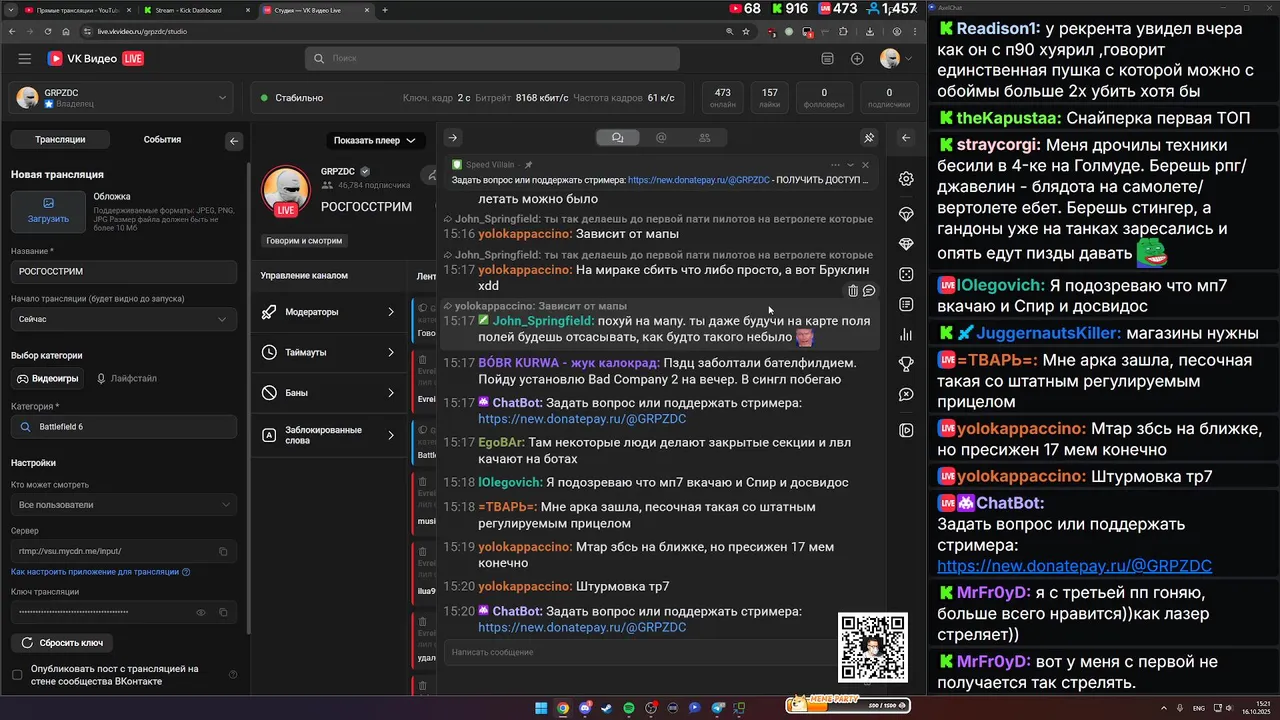Screen dimensions: 1280x720
Task: Open the Таймауты section
Action: click(328, 353)
